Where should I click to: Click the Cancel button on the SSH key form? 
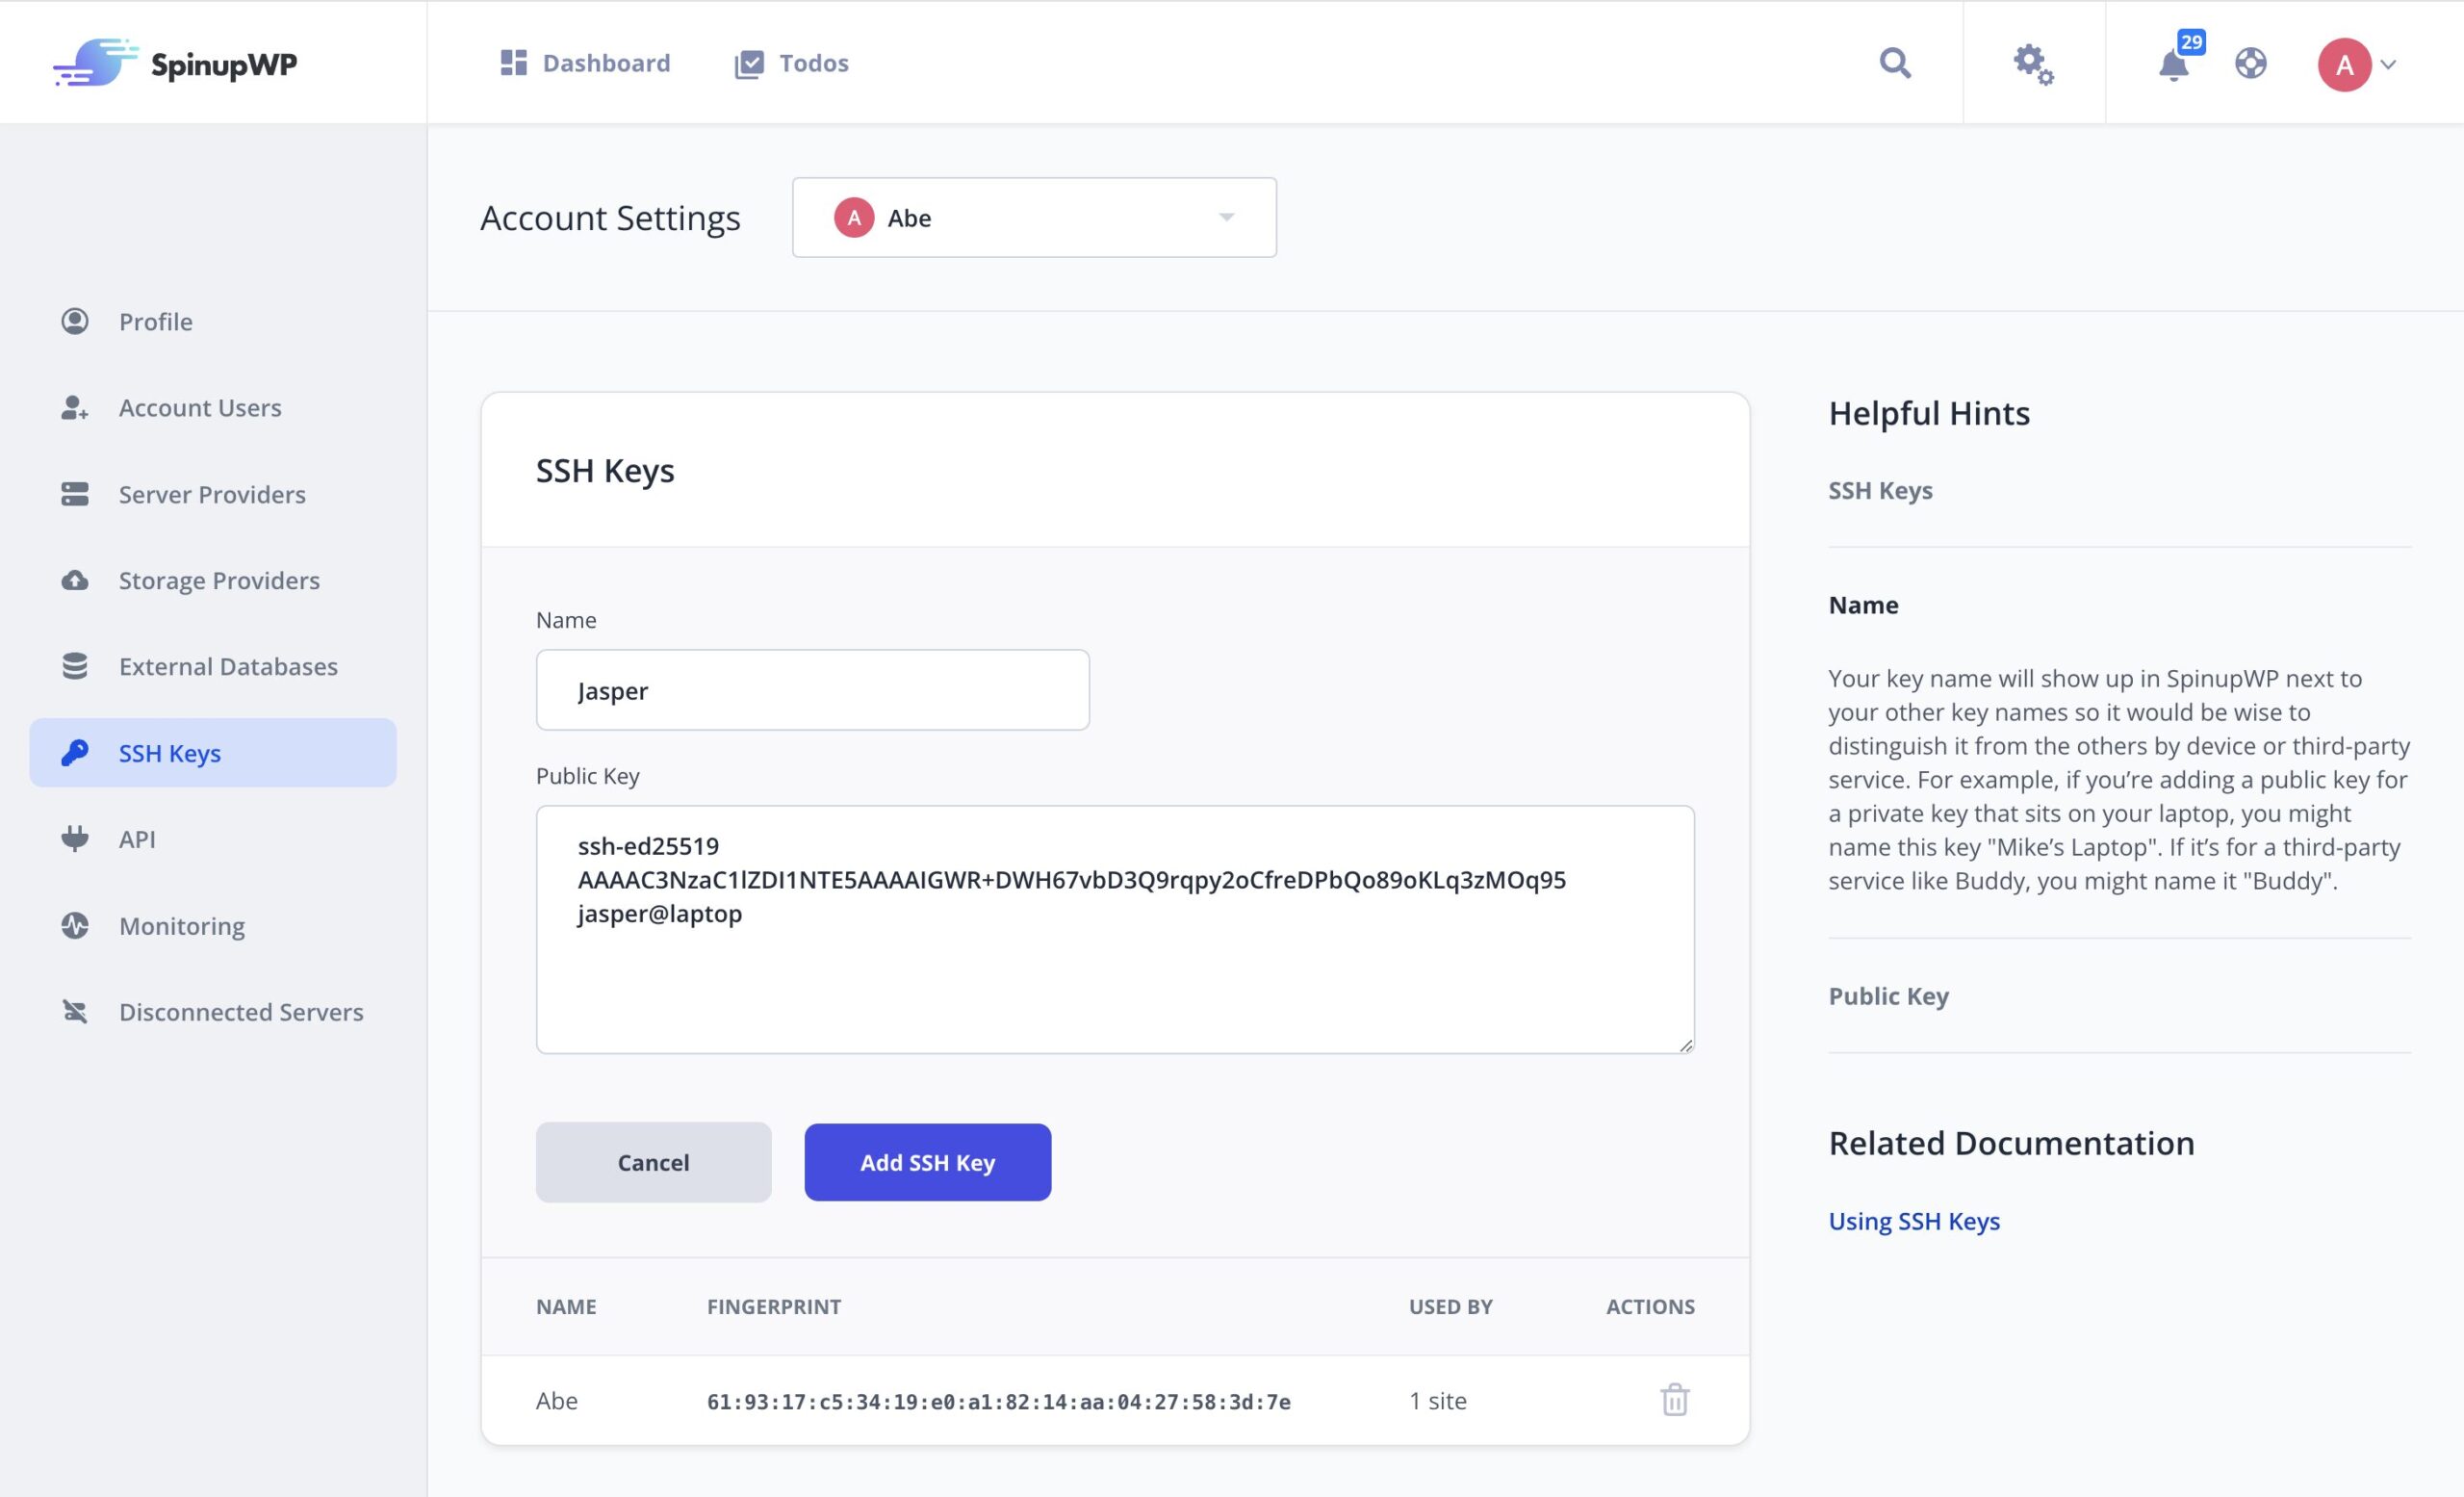point(653,1162)
